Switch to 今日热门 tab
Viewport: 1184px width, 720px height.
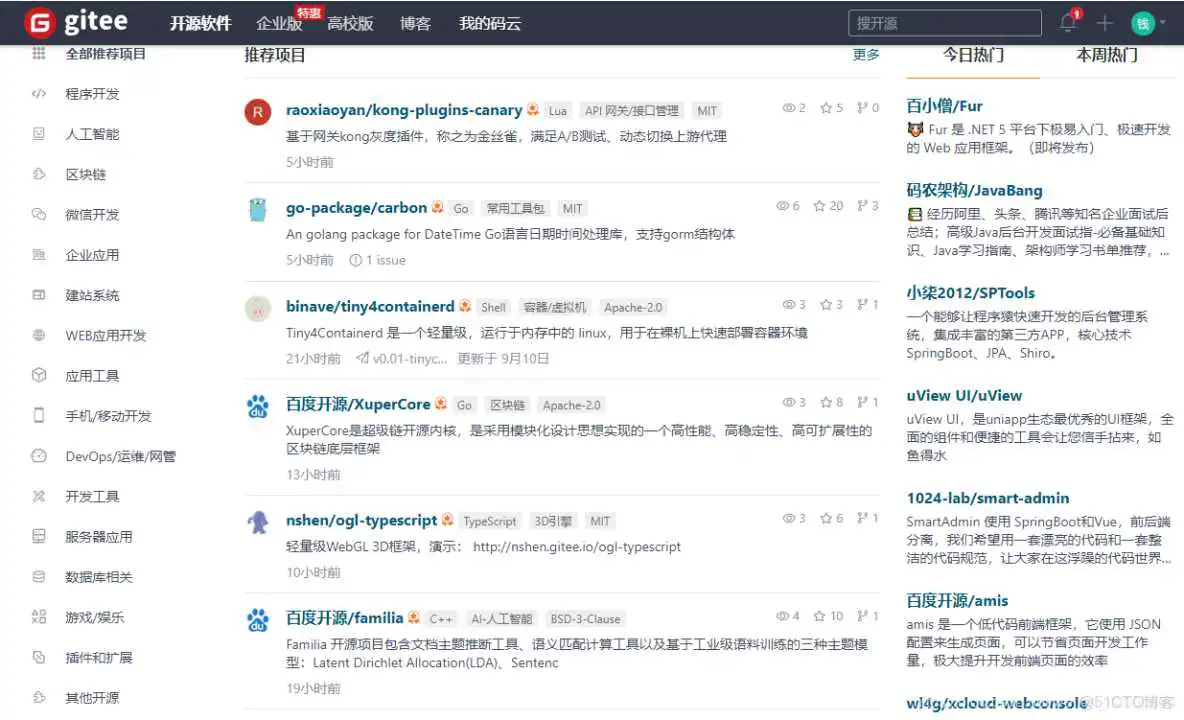(973, 55)
